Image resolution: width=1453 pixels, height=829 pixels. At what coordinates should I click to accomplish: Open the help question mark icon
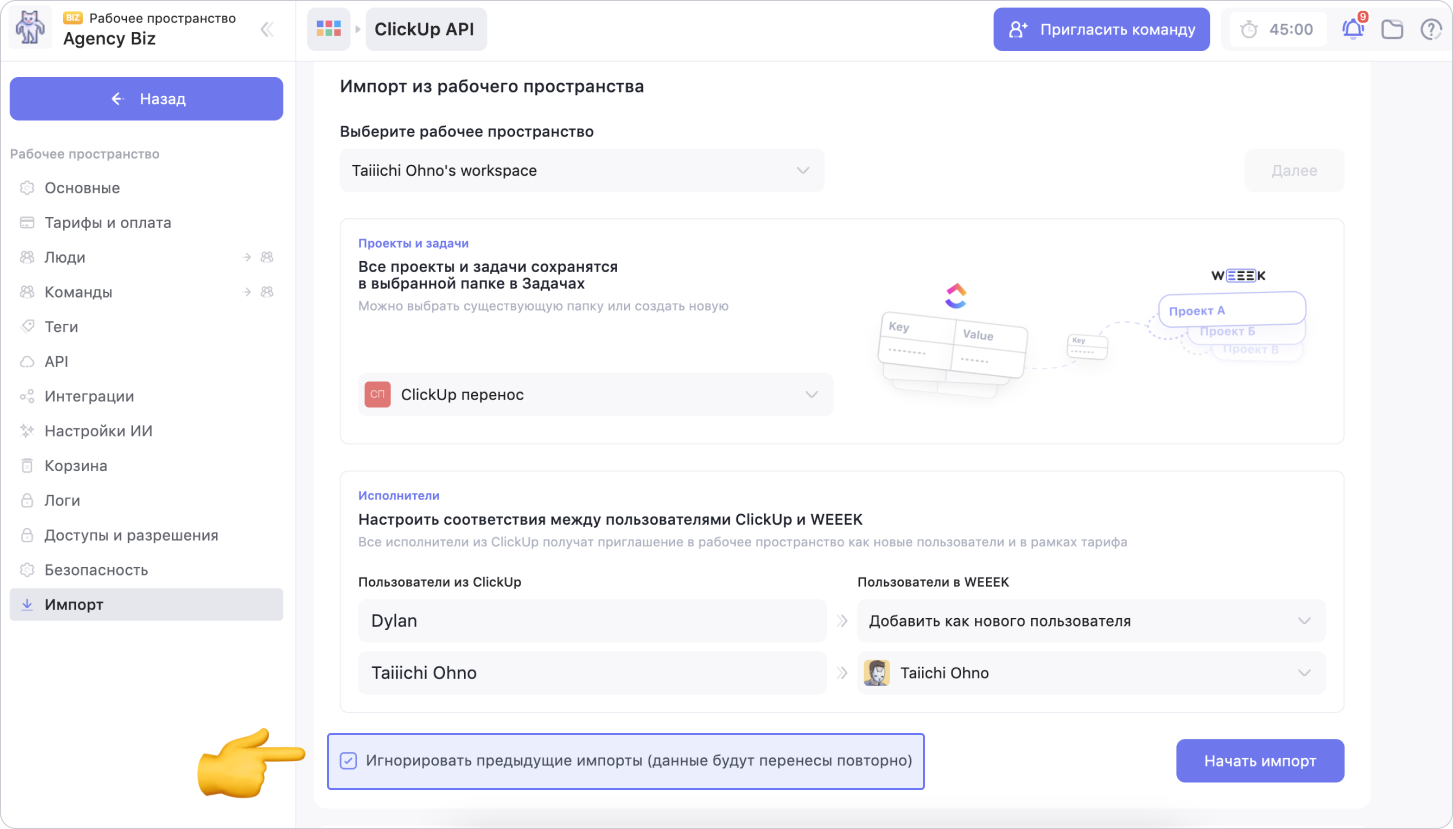(x=1431, y=29)
